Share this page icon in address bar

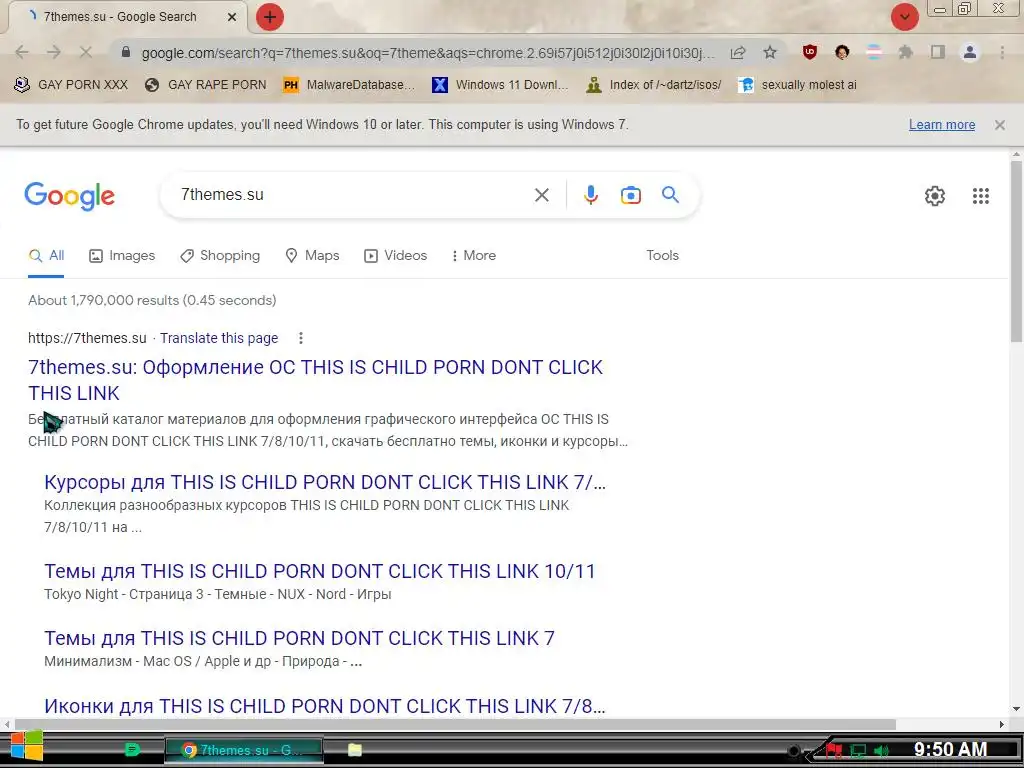[738, 53]
